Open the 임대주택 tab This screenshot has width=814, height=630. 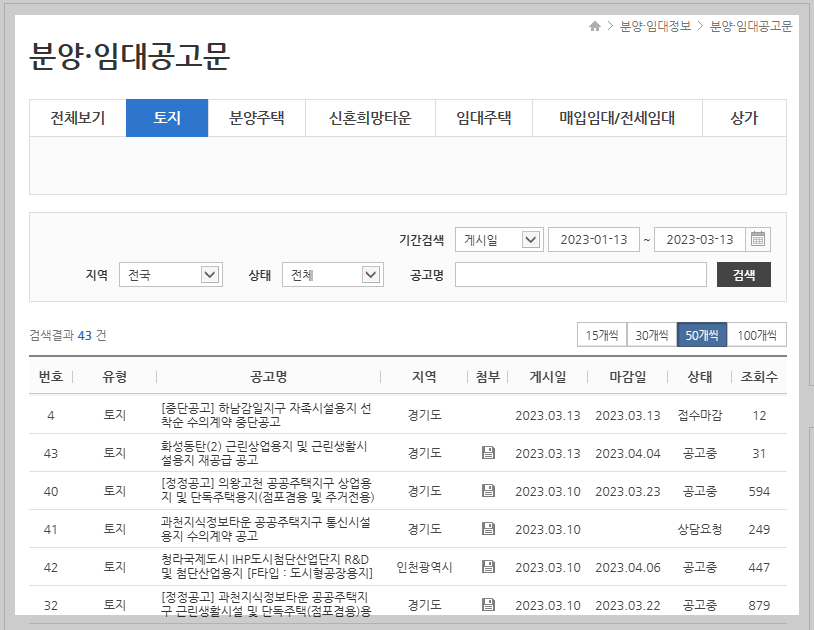[485, 116]
